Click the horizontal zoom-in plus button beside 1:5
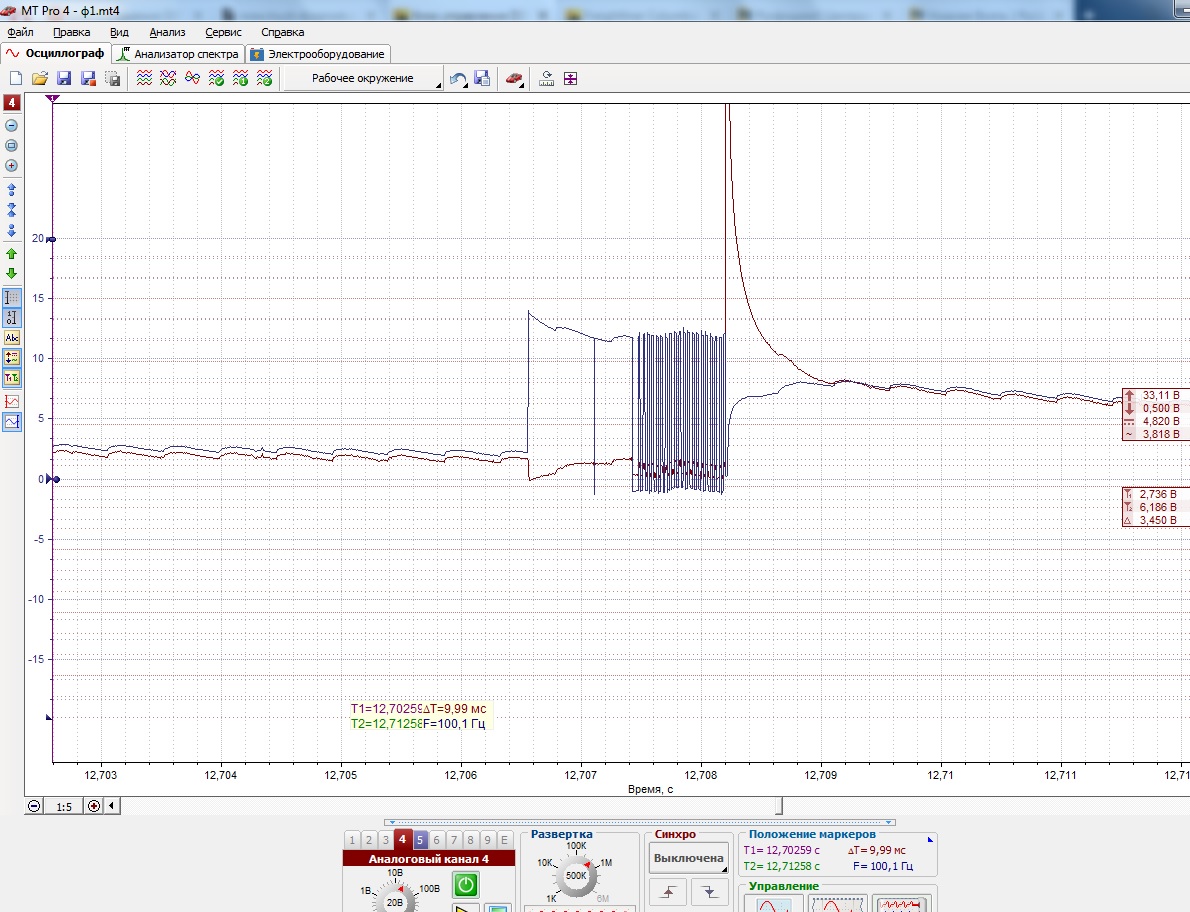 [93, 806]
